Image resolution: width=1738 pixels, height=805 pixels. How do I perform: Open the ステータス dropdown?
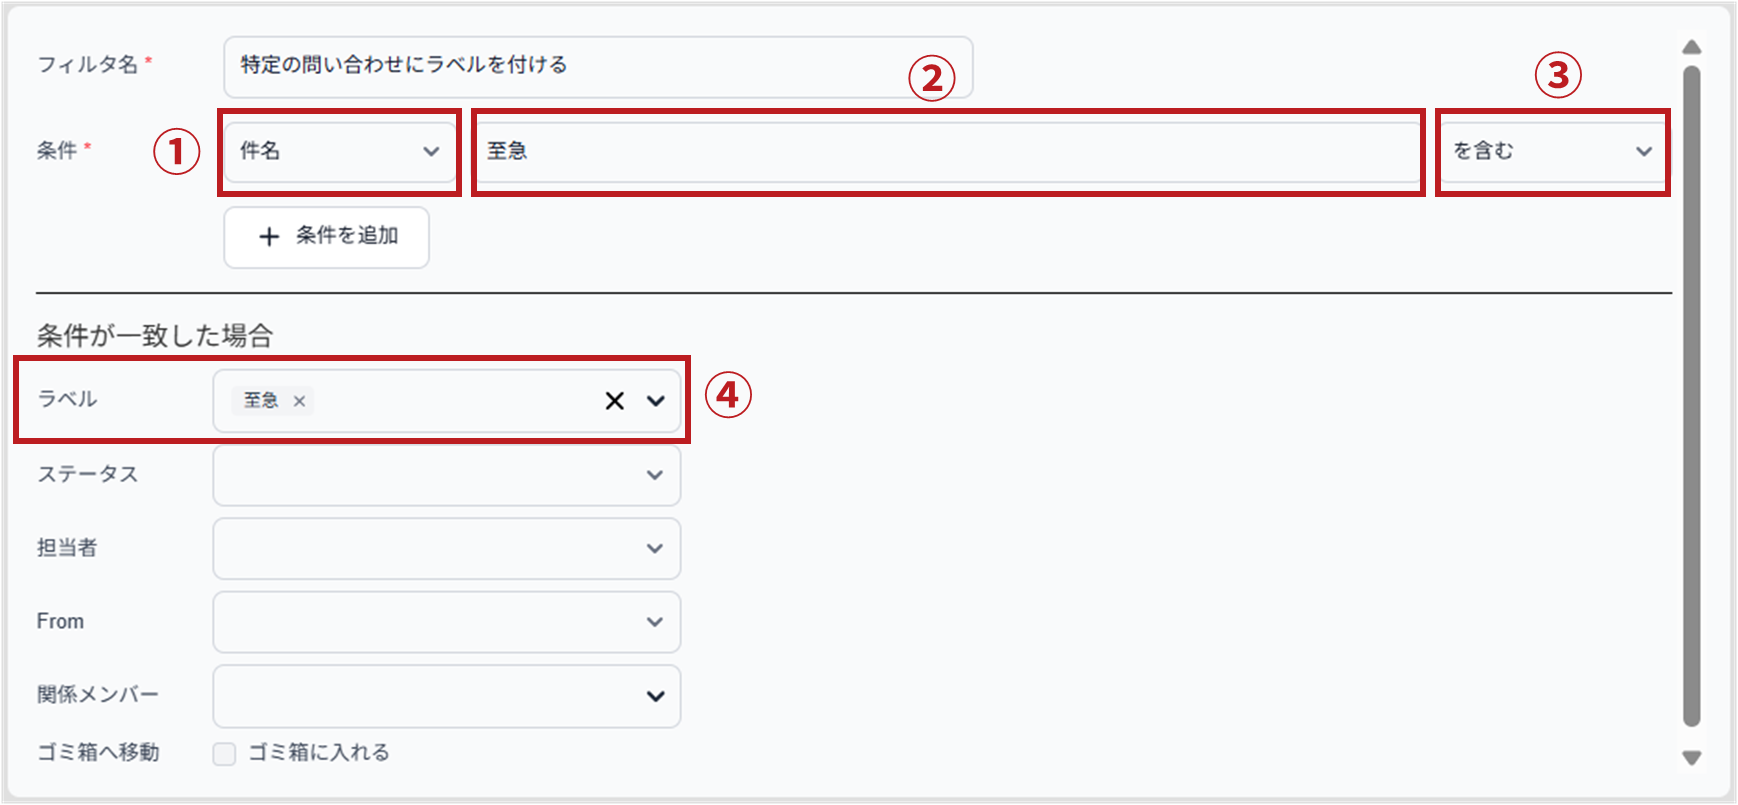click(447, 475)
